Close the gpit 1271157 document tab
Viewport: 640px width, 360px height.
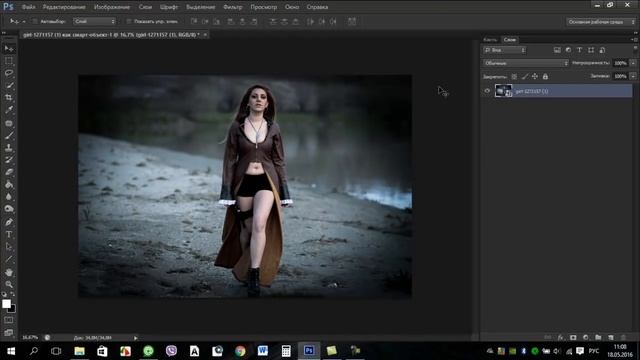(x=205, y=35)
